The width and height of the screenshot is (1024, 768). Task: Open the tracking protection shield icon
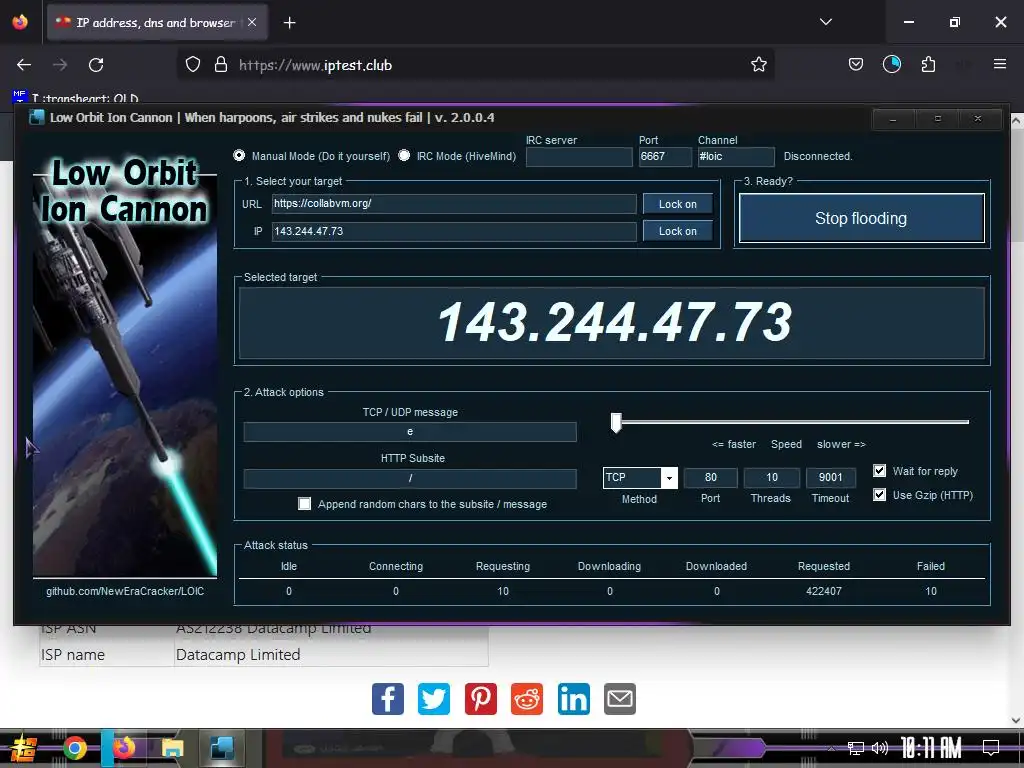(x=193, y=65)
